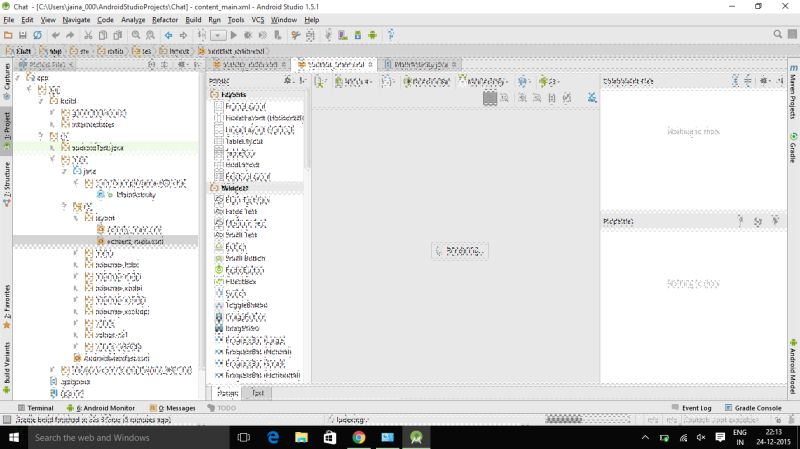Click the Synchronize toolbar icon
Screen dimensions: 800x449
[x=37, y=35]
